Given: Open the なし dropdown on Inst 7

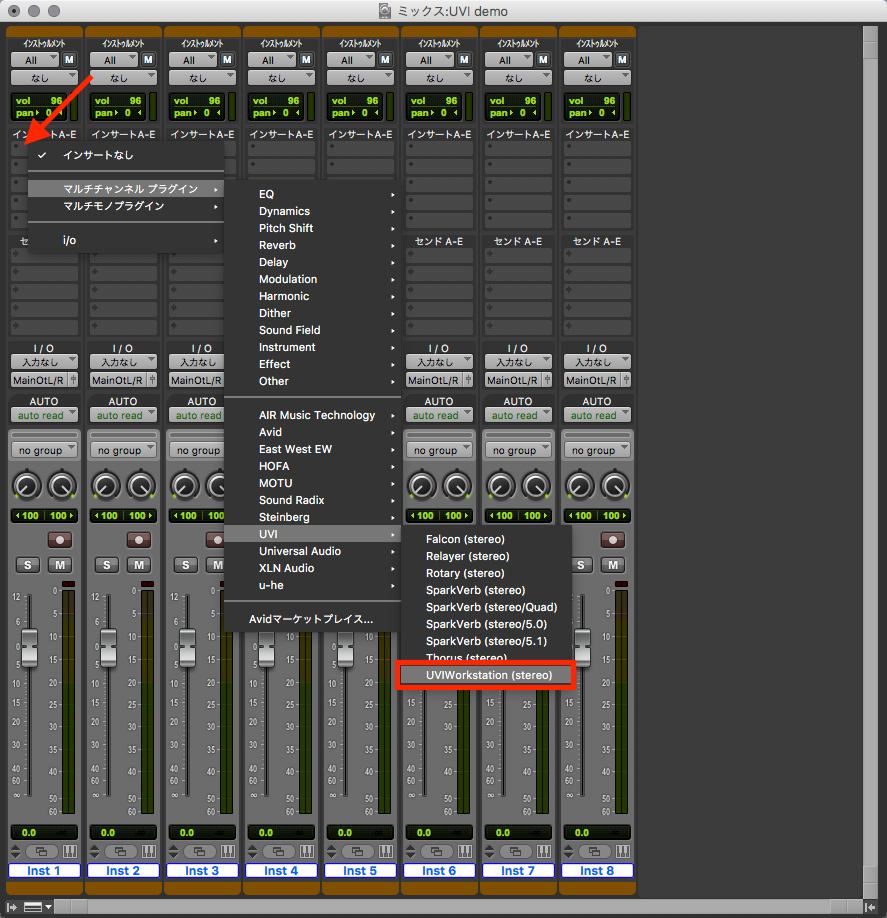Looking at the screenshot, I should pyautogui.click(x=518, y=78).
